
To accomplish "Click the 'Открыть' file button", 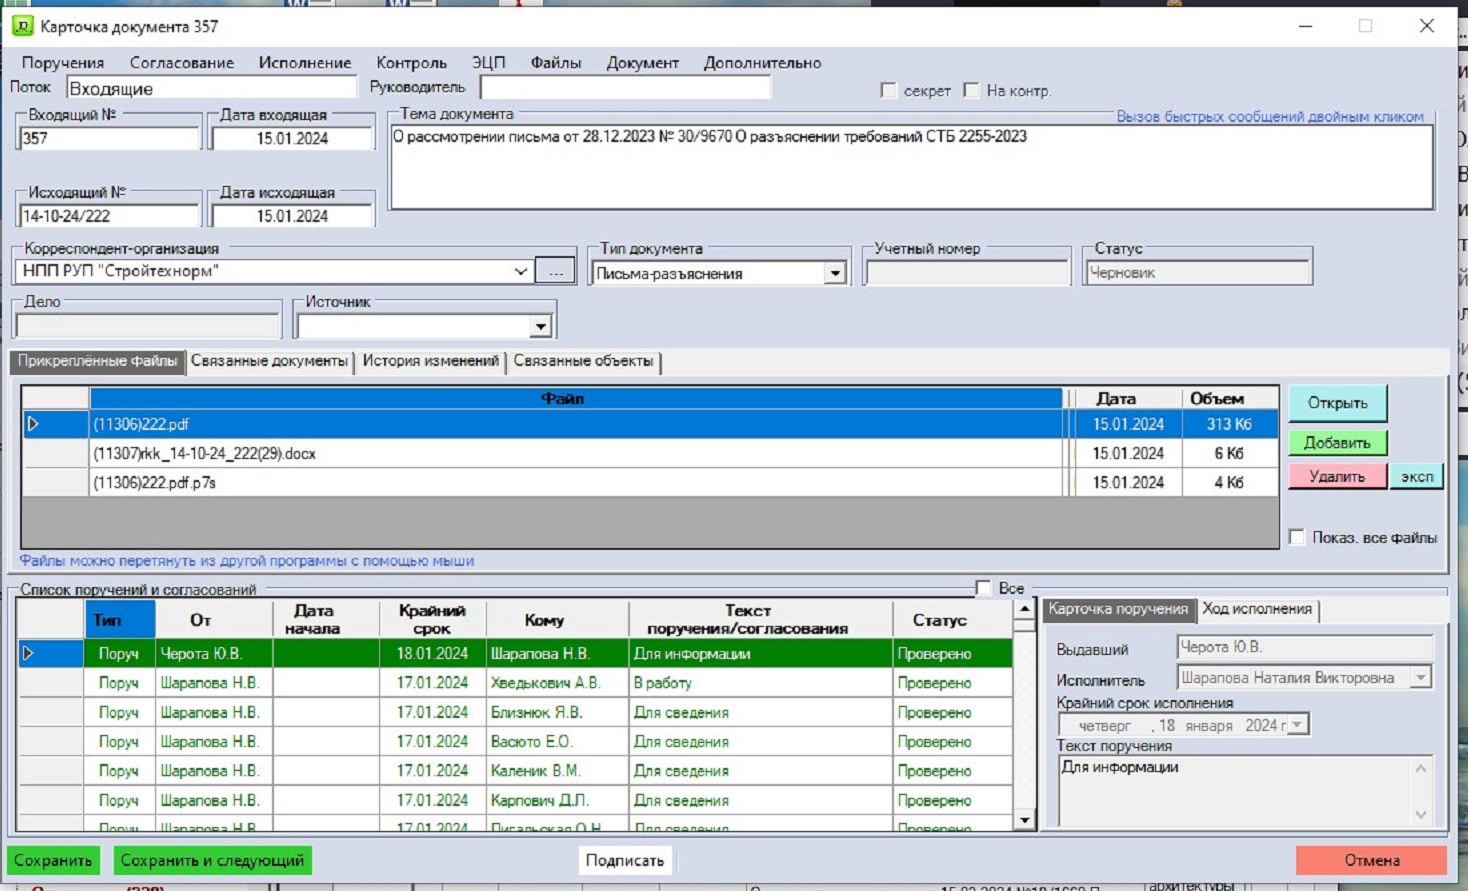I will (1337, 403).
